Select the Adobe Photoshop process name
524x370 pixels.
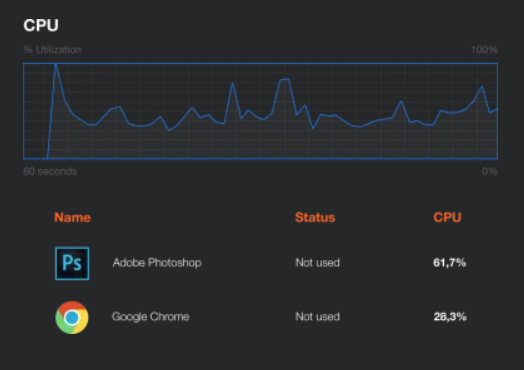coord(157,263)
